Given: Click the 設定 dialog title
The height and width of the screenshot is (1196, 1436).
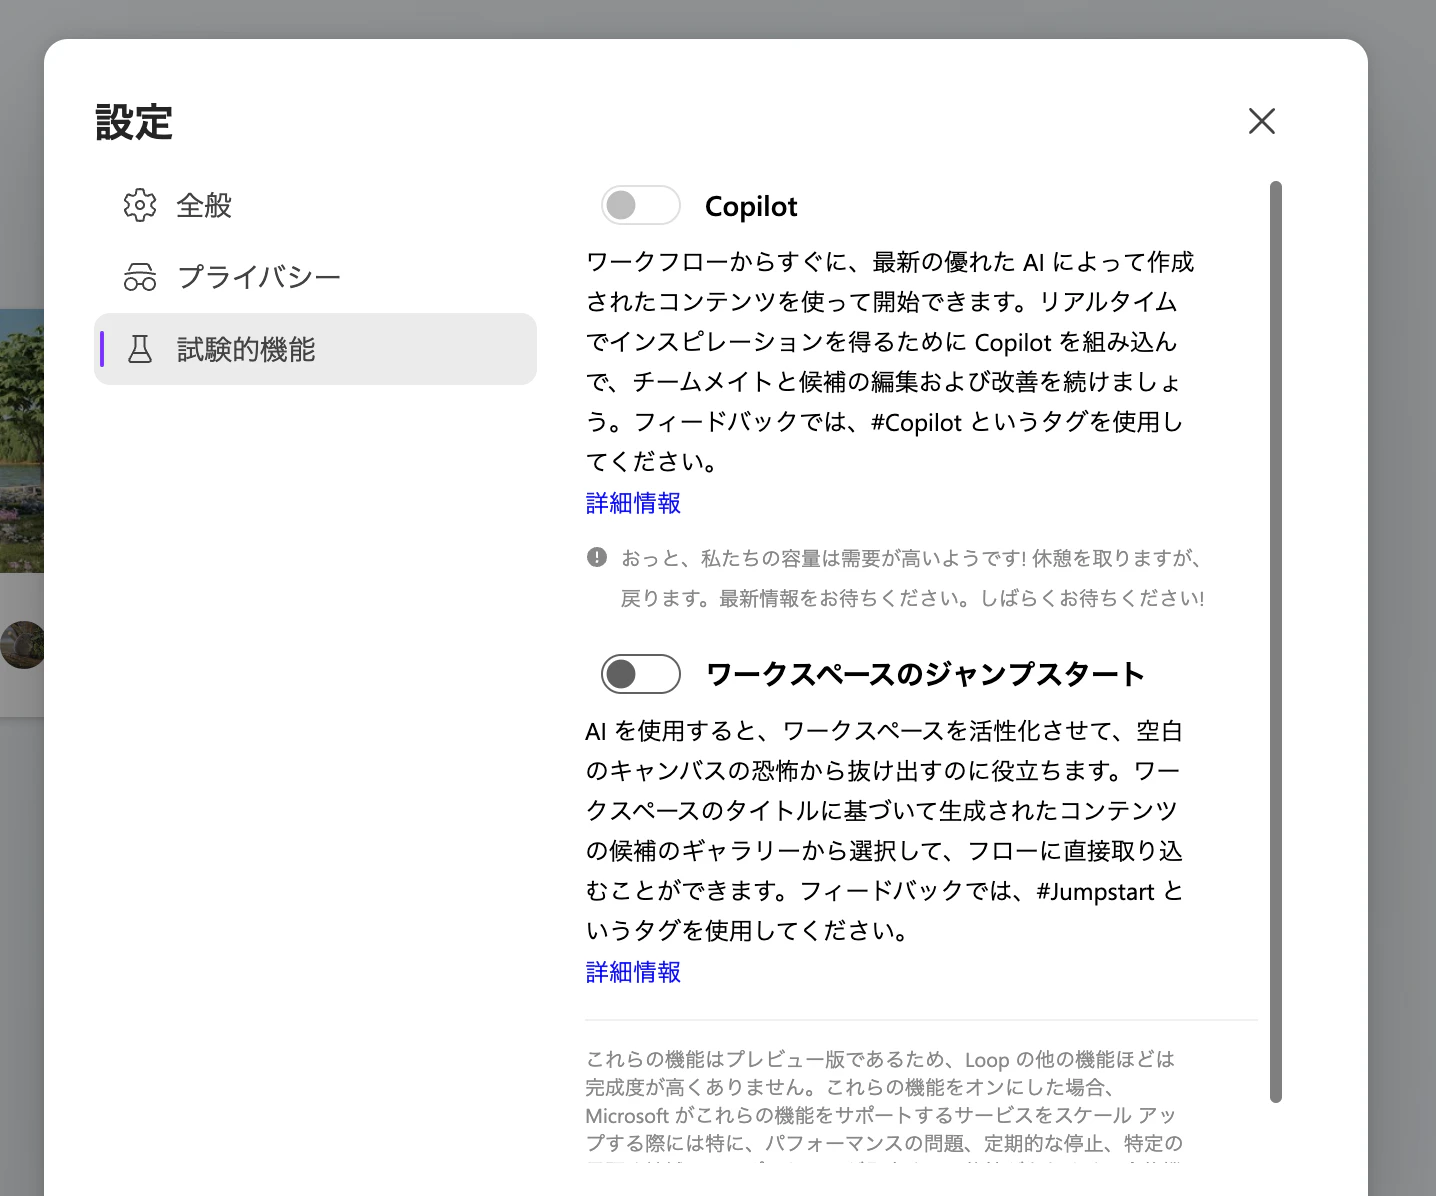Looking at the screenshot, I should (134, 123).
